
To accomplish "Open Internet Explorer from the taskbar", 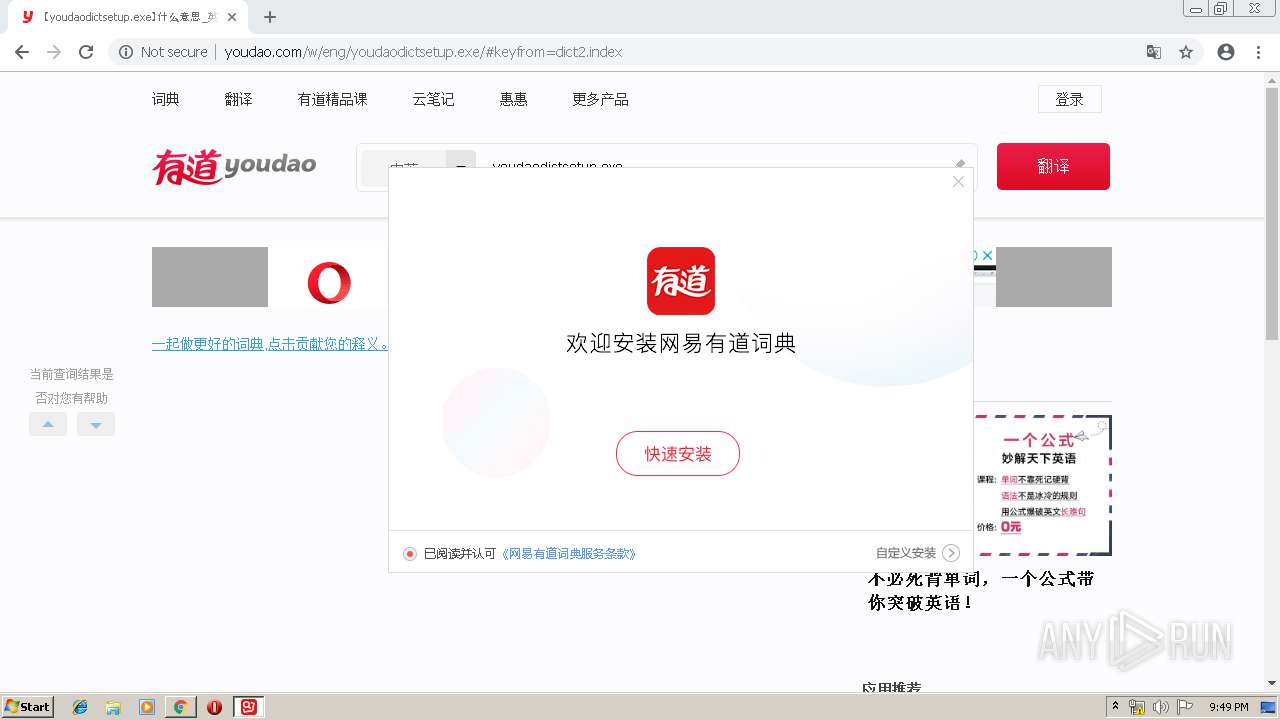I will 80,707.
